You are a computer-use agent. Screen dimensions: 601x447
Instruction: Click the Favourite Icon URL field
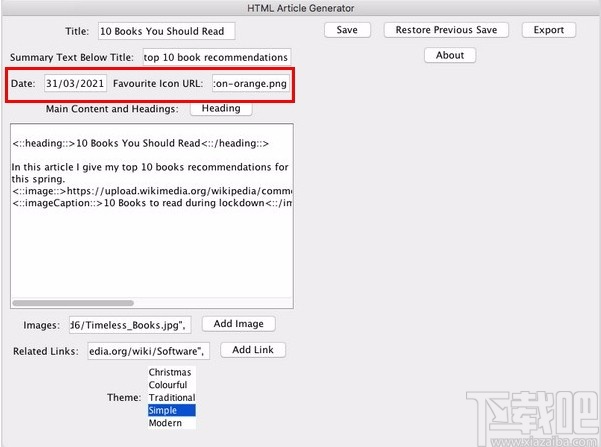tap(250, 84)
